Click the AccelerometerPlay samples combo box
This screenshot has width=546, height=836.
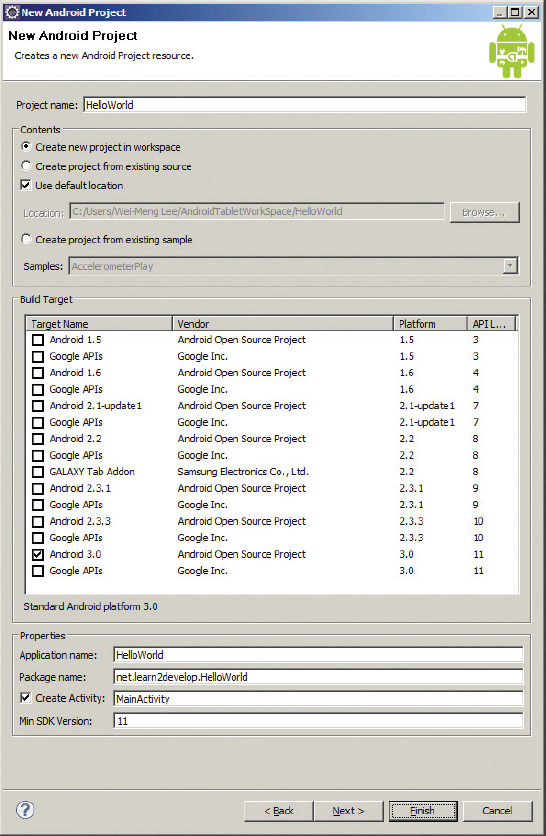[x=293, y=266]
